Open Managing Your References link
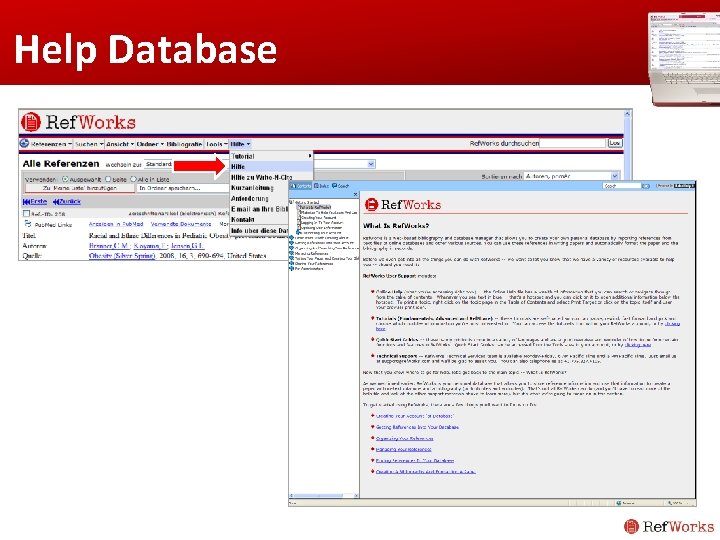This screenshot has width=720, height=540. tap(404, 449)
